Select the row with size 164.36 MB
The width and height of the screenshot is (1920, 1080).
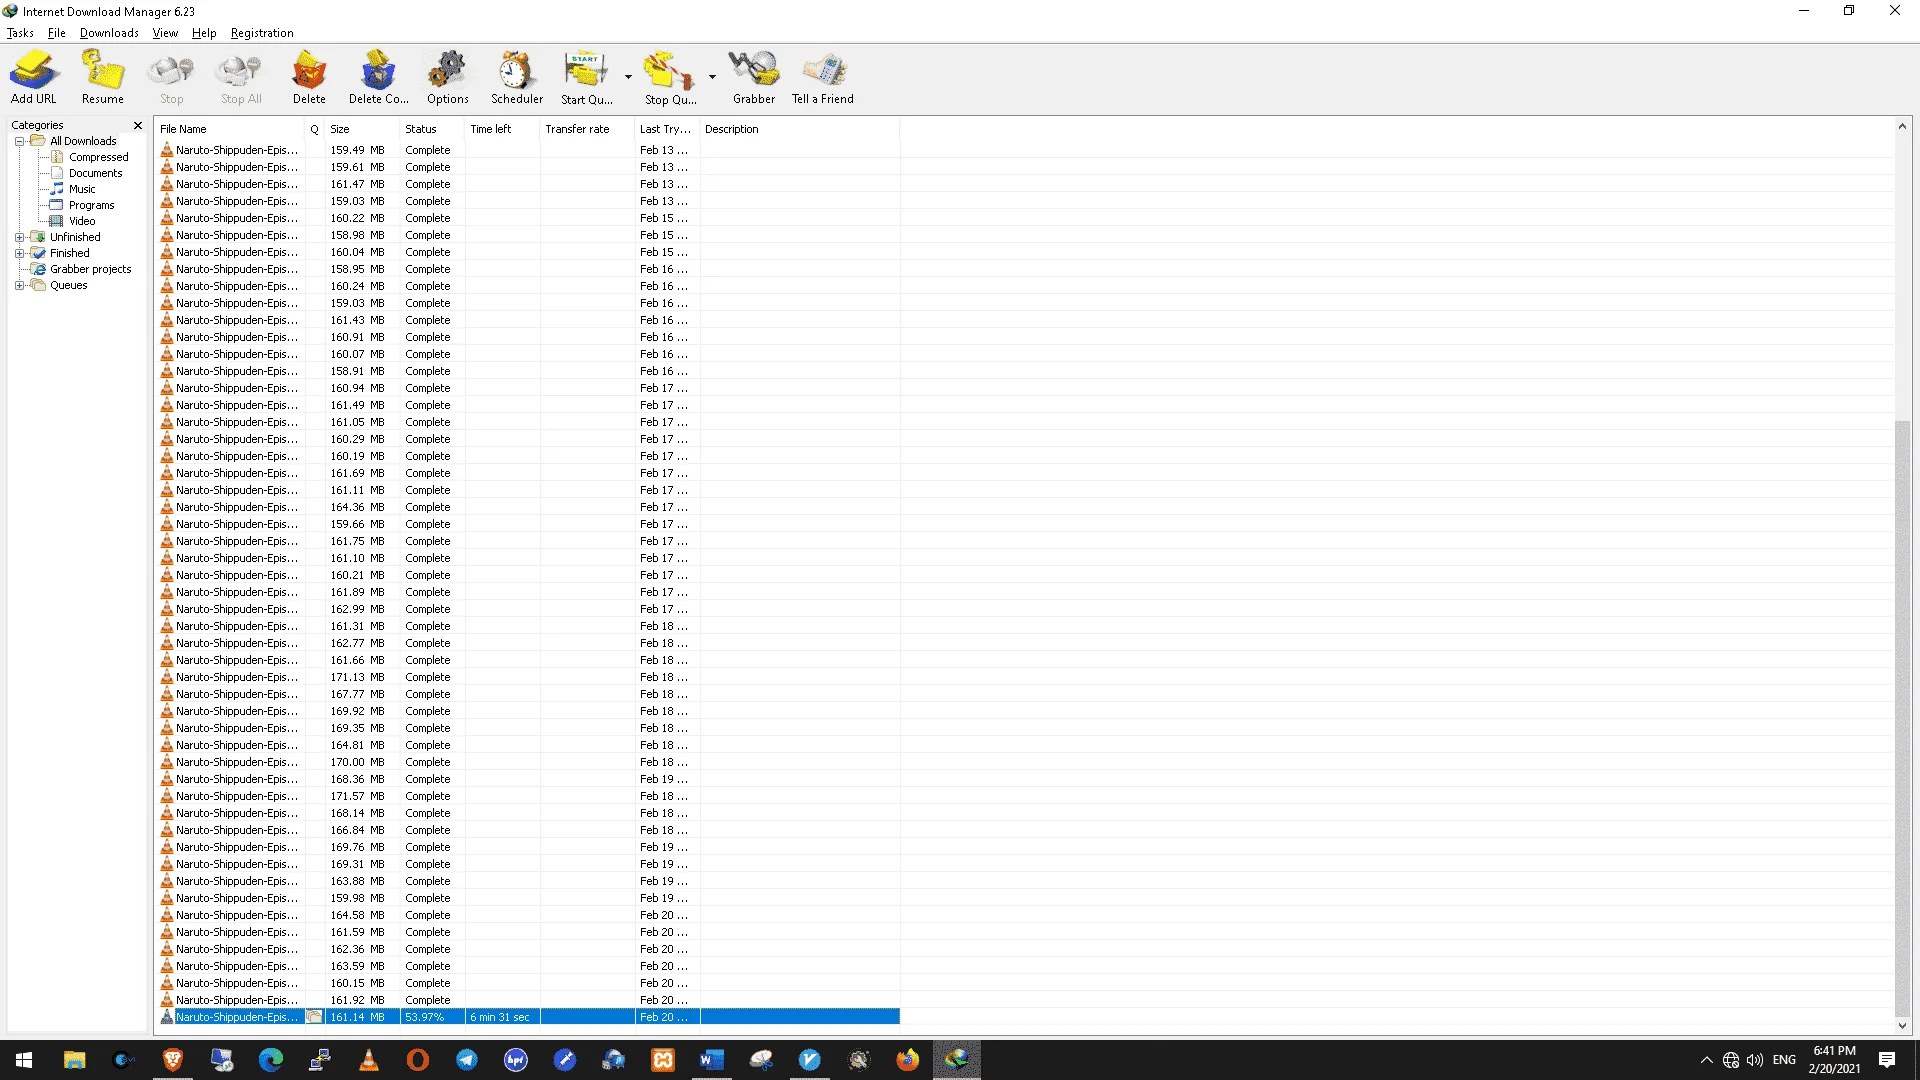point(528,507)
